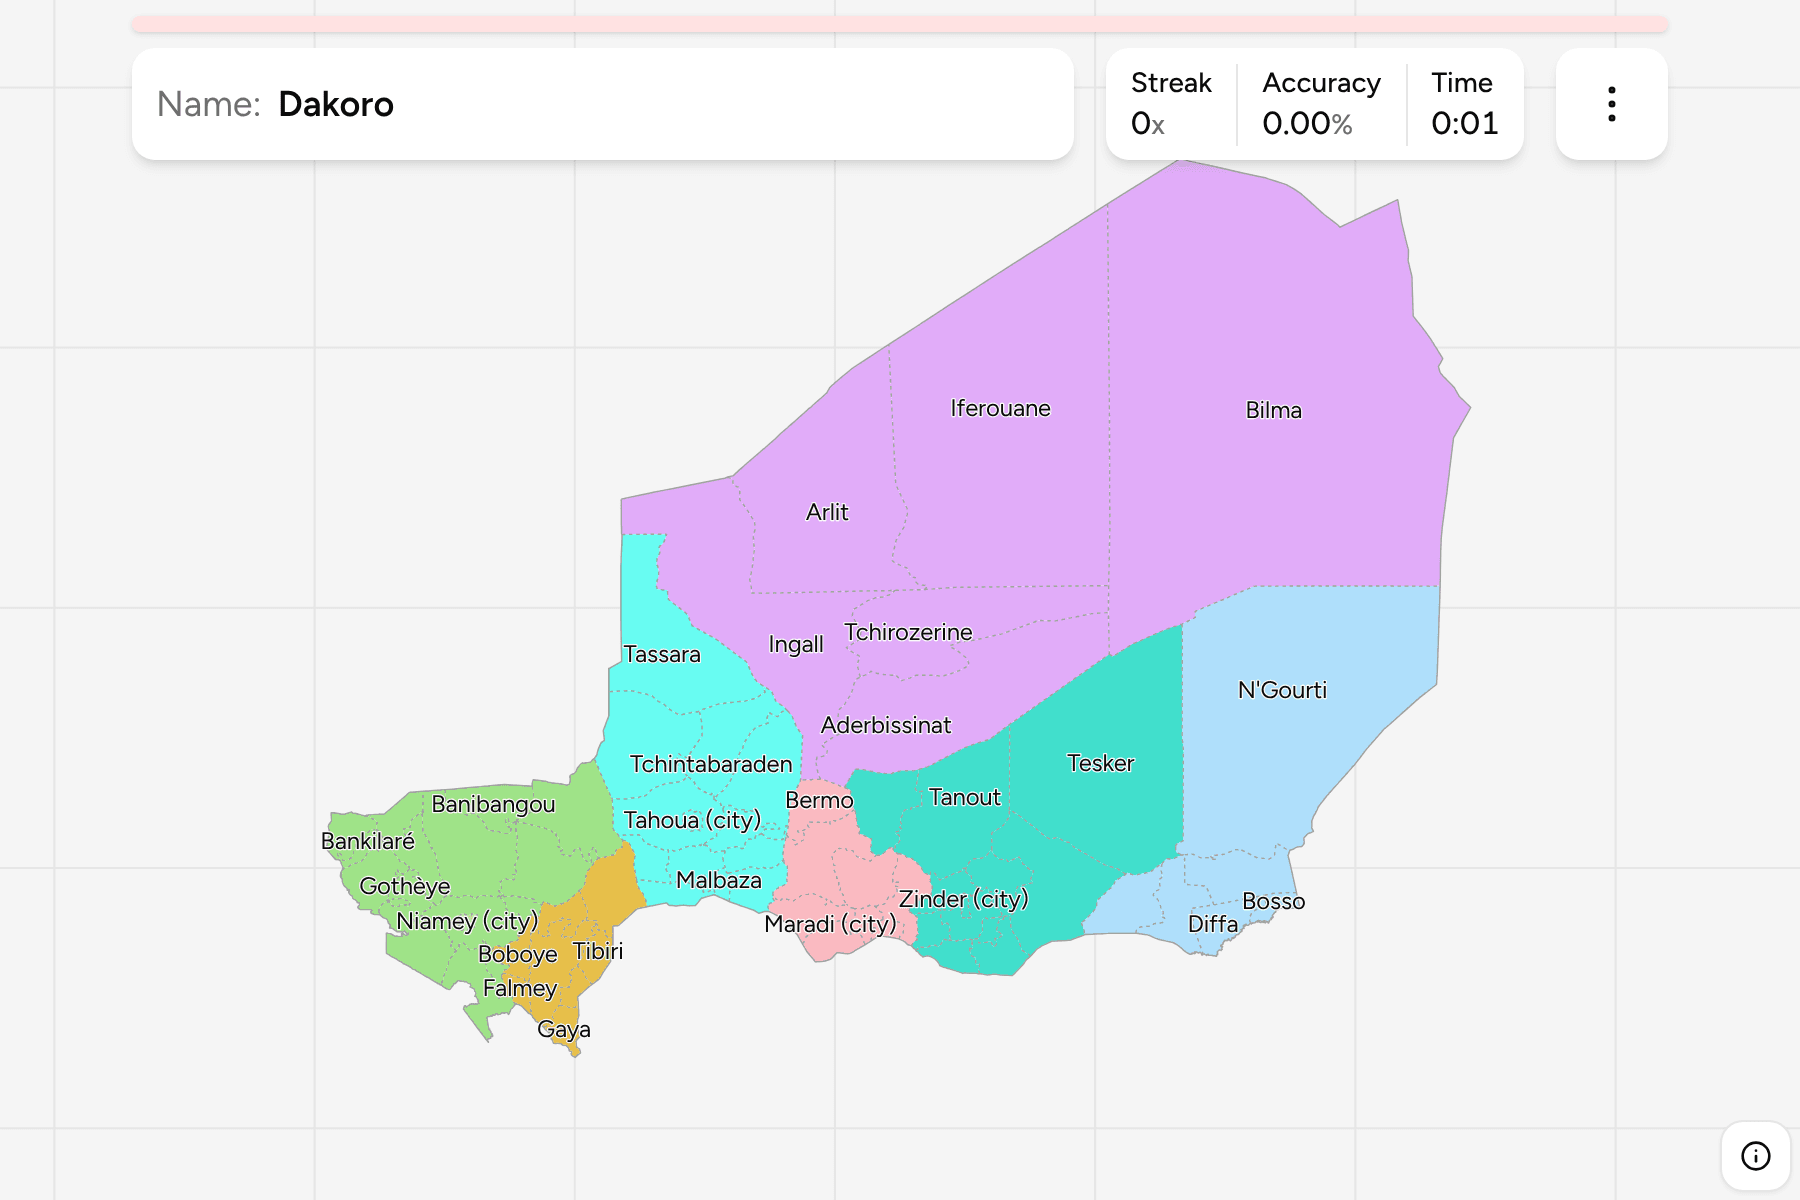This screenshot has width=1800, height=1200.
Task: Click the Malbaza label
Action: [718, 880]
